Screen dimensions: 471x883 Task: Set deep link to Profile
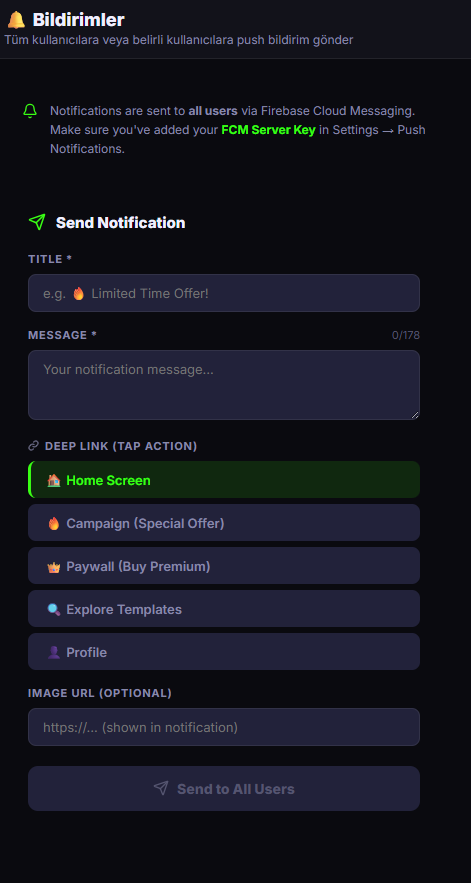pyautogui.click(x=224, y=652)
